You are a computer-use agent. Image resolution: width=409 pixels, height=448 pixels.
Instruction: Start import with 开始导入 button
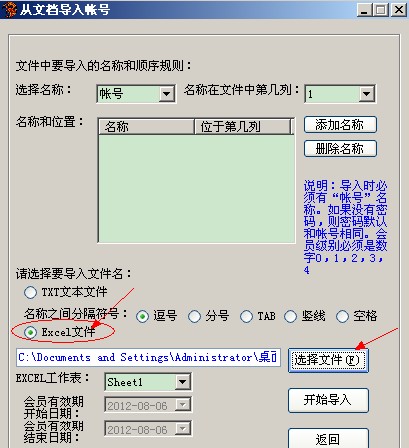click(x=328, y=400)
